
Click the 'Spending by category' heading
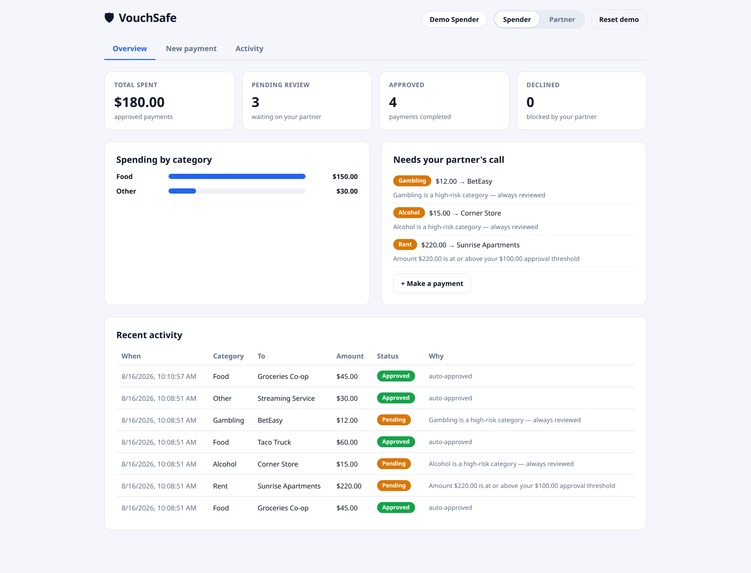164,160
